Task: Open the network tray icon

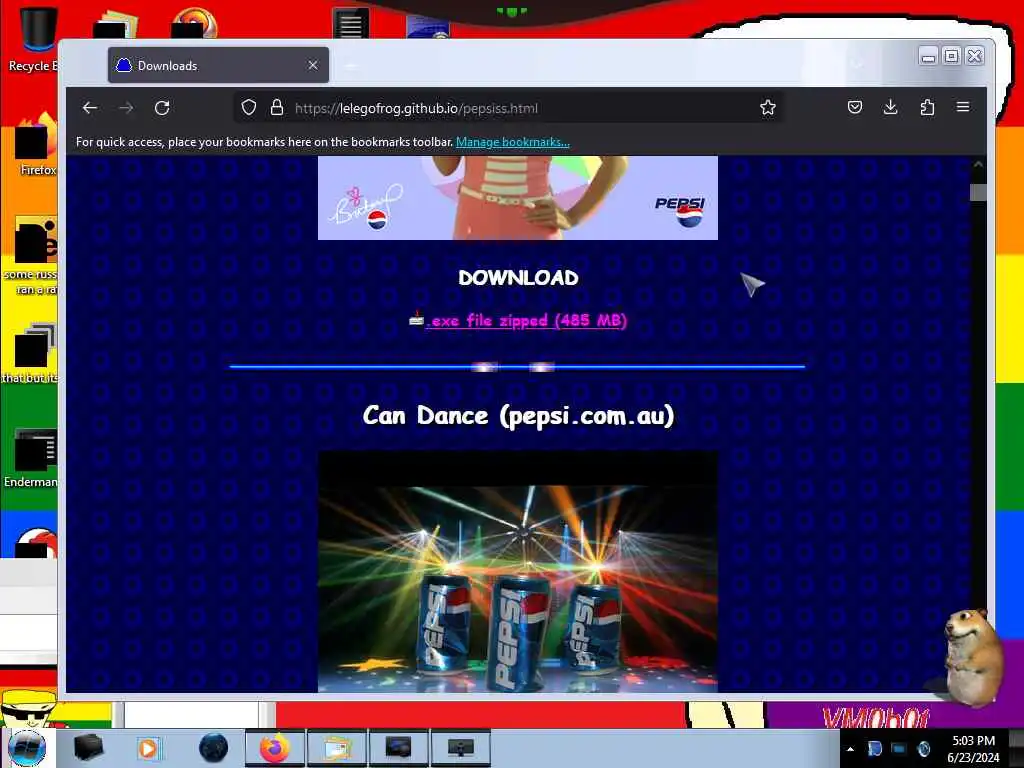Action: point(899,749)
